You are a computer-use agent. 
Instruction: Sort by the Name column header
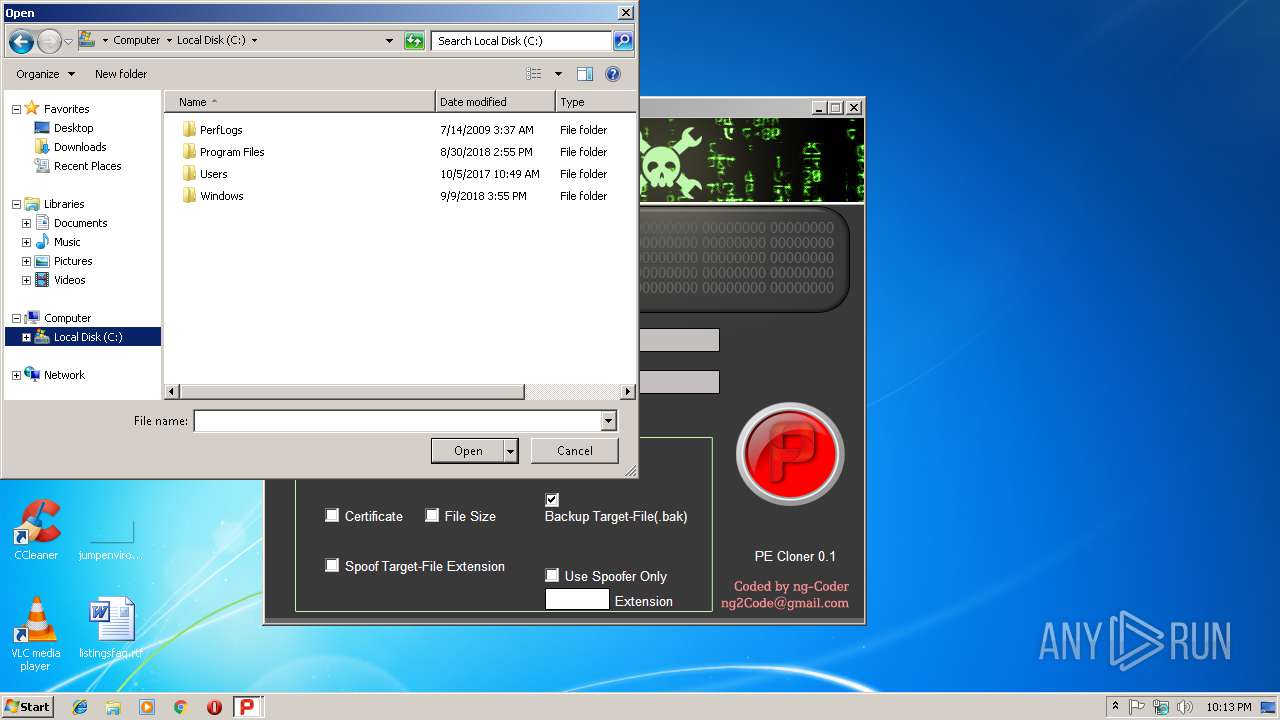(x=300, y=102)
